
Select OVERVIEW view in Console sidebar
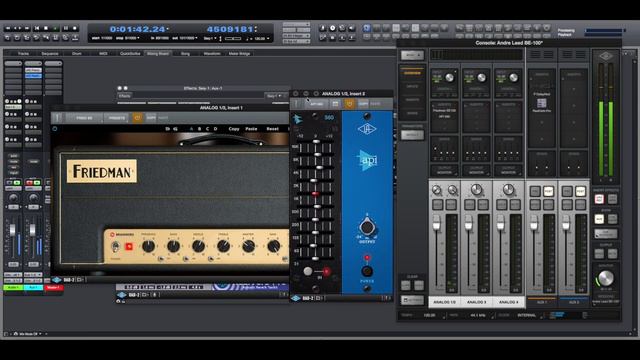[x=412, y=73]
